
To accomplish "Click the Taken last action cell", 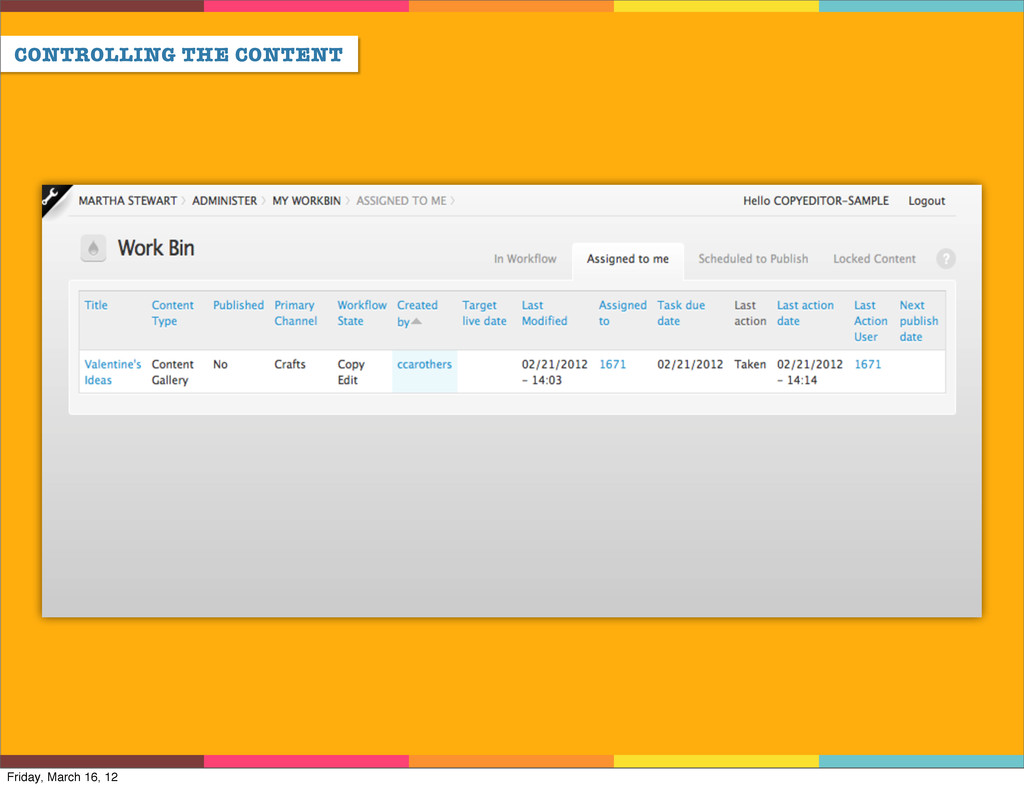I will (x=750, y=364).
